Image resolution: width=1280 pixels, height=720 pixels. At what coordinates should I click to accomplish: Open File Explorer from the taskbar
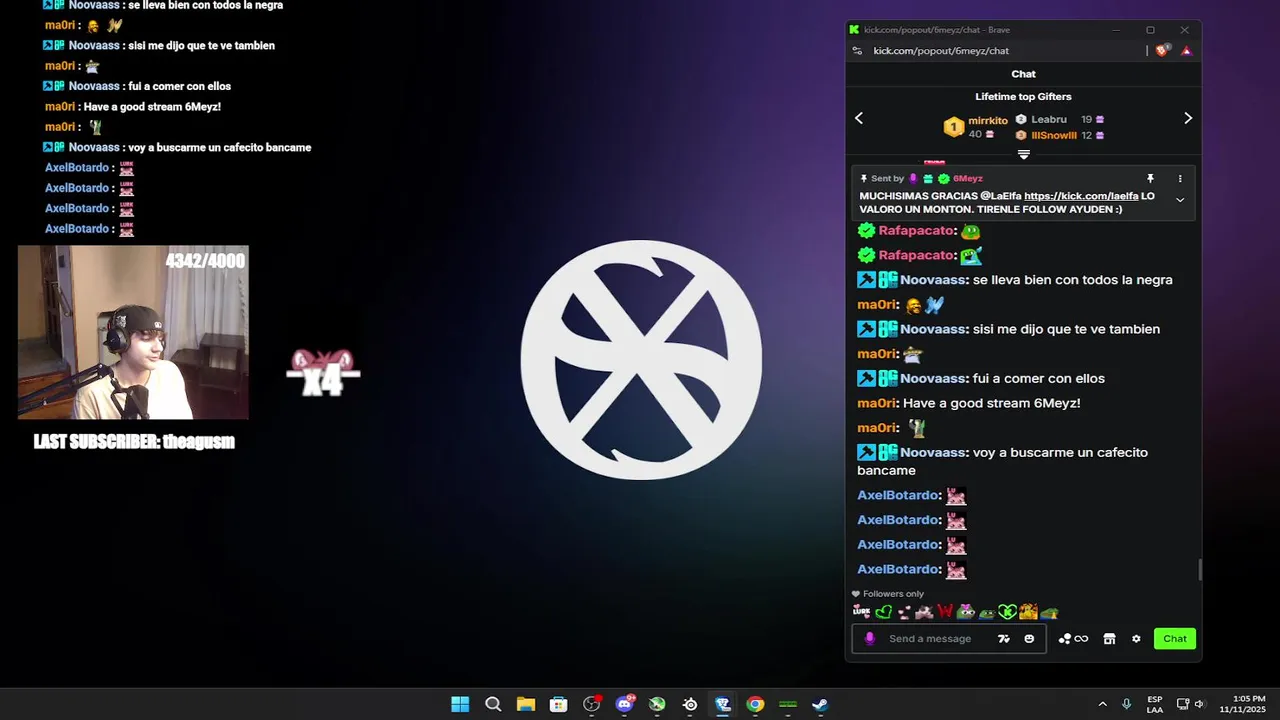pyautogui.click(x=526, y=704)
